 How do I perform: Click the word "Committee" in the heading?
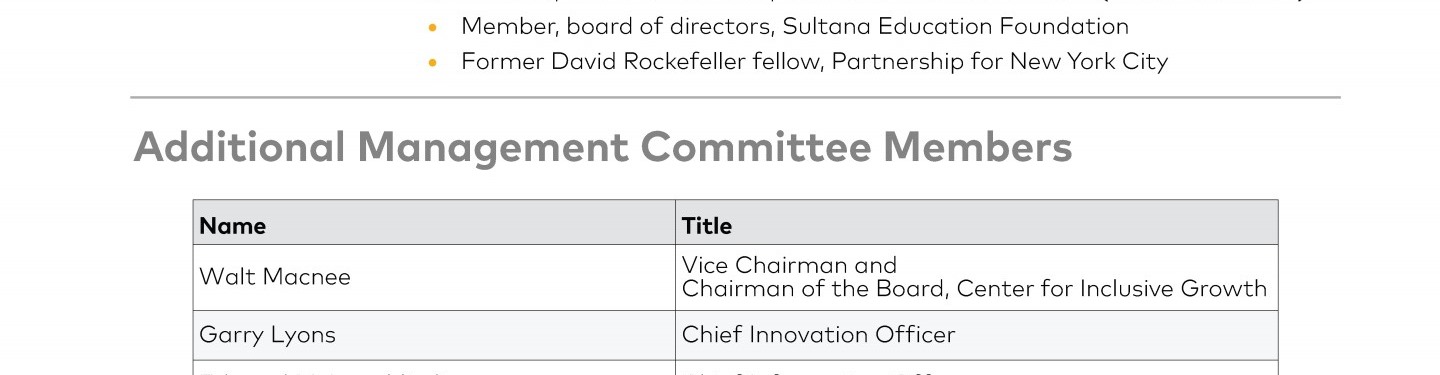pos(756,147)
